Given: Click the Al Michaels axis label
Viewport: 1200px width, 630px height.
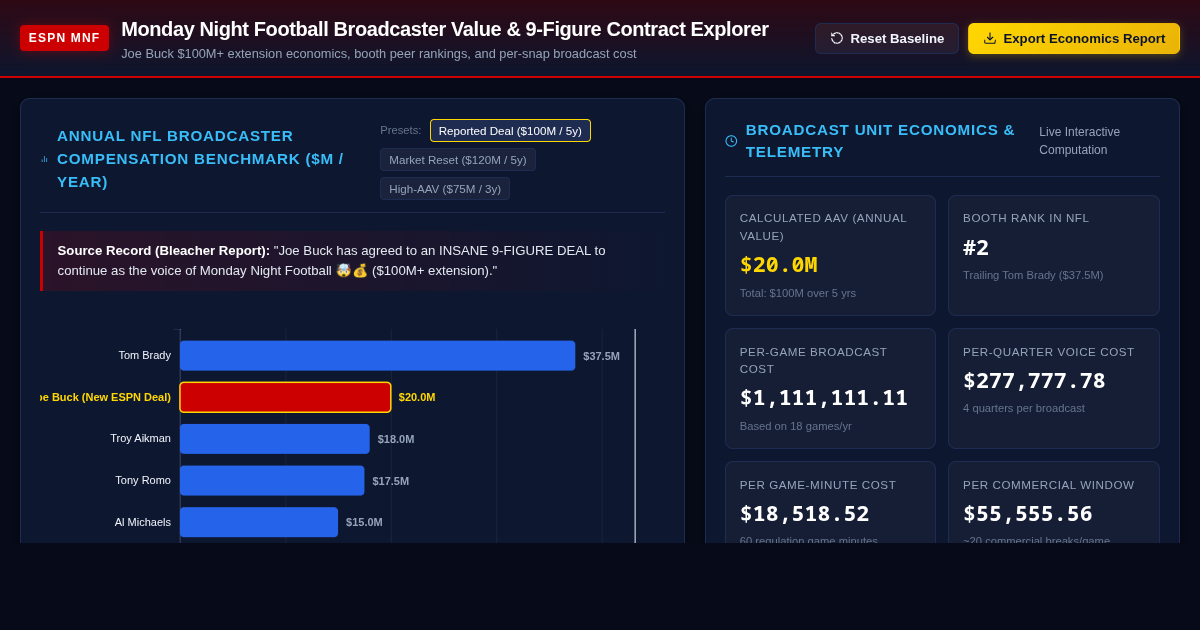Looking at the screenshot, I should click(x=143, y=522).
